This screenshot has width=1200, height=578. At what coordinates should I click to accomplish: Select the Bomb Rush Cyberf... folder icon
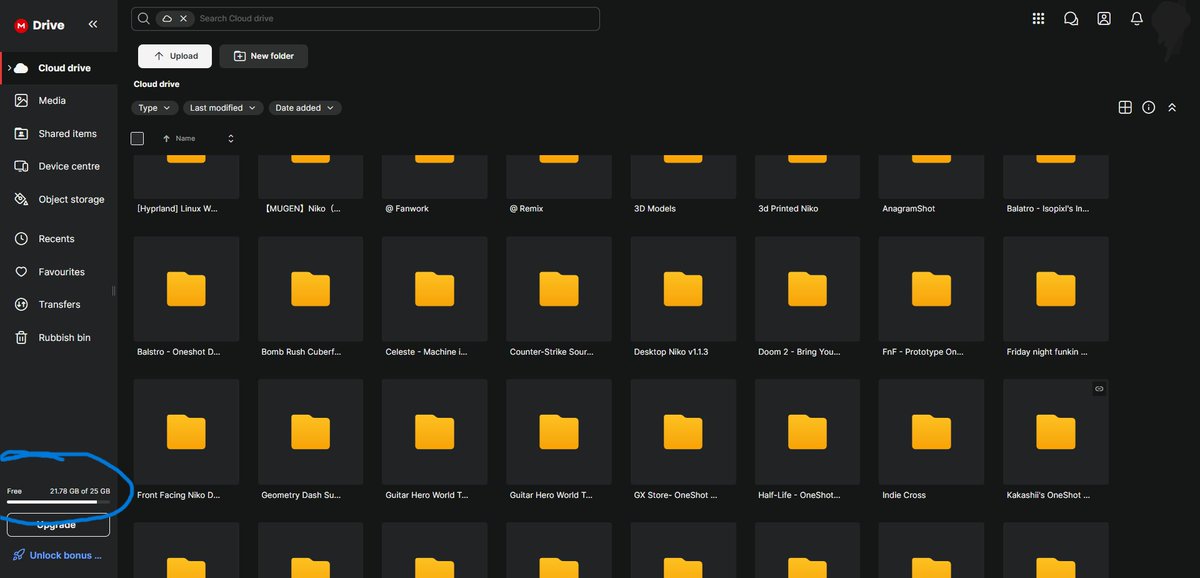coord(310,289)
